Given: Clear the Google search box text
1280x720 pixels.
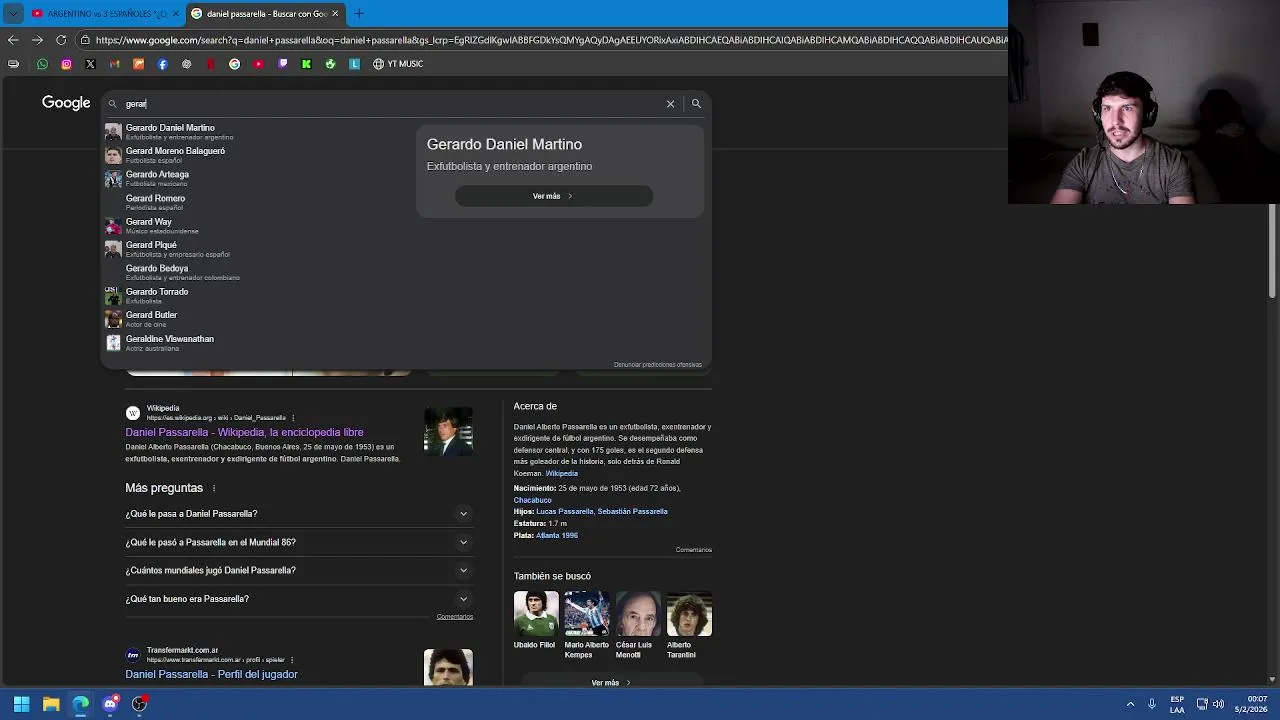Looking at the screenshot, I should coord(670,104).
